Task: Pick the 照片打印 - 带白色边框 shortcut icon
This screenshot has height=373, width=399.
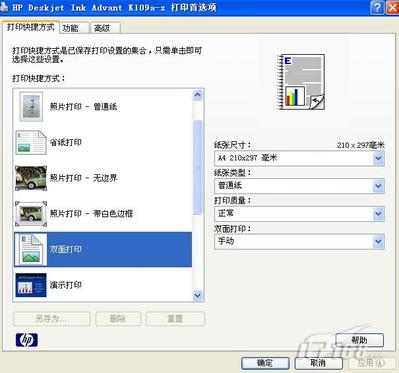Action: click(31, 214)
